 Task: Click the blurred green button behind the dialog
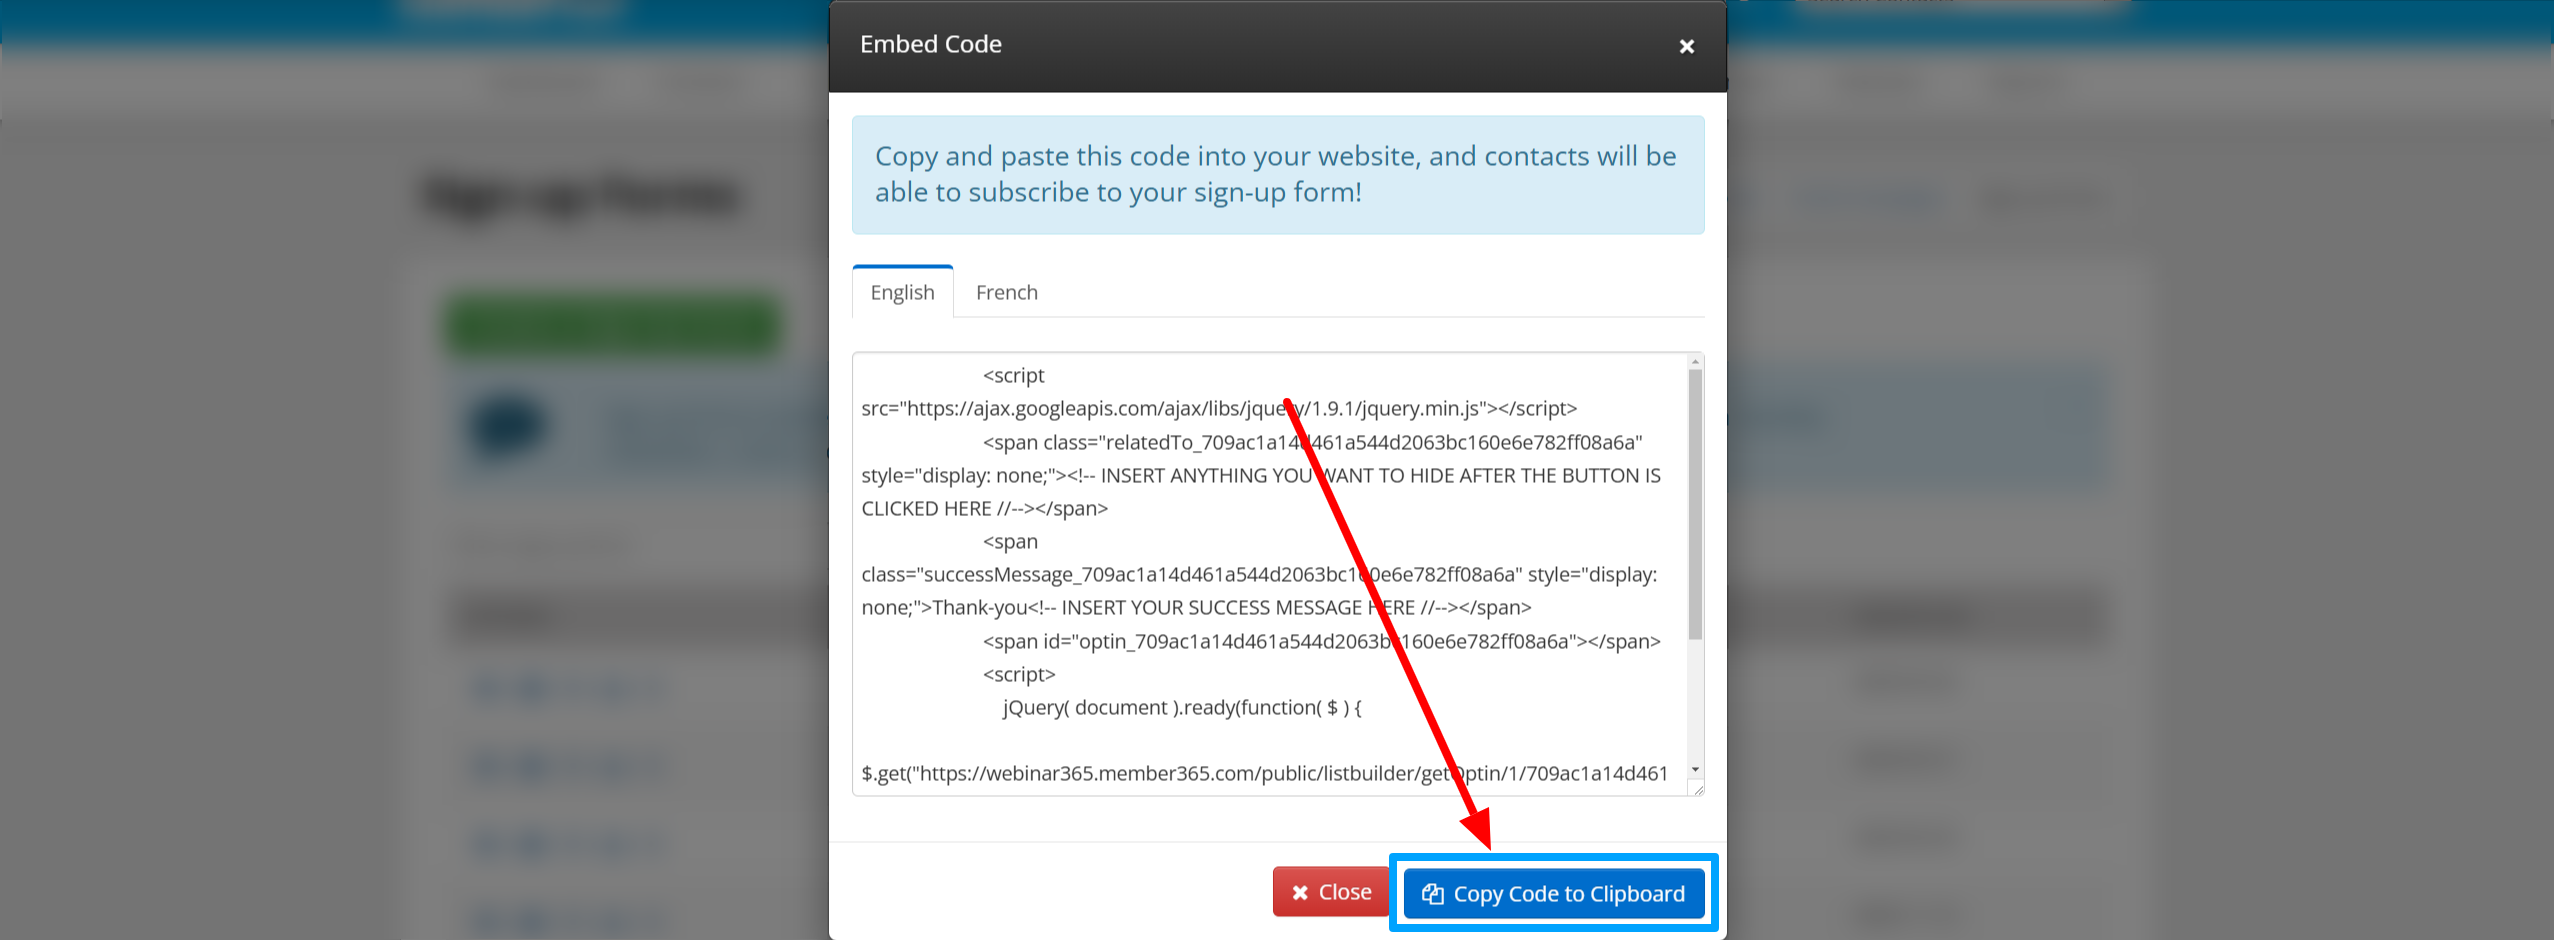pyautogui.click(x=612, y=324)
